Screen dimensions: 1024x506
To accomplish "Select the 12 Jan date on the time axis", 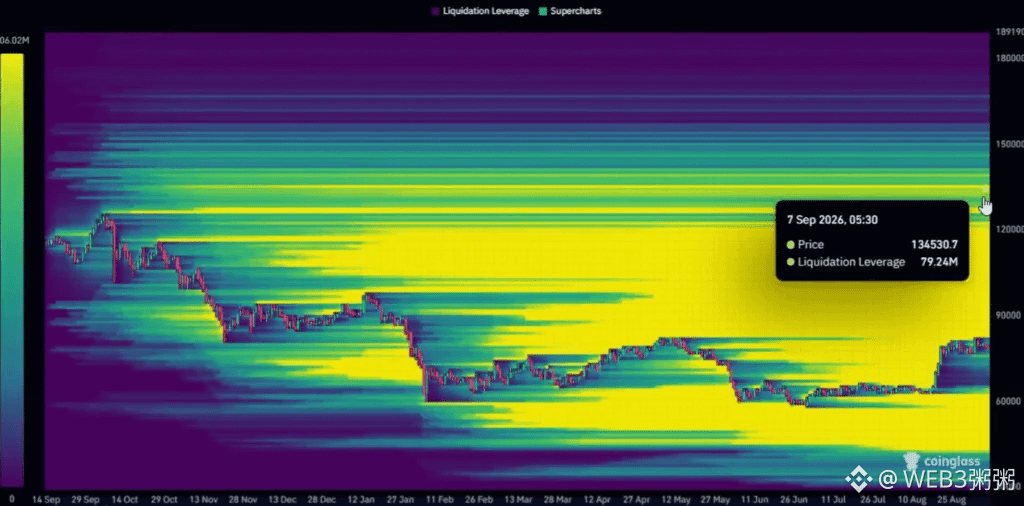I will [x=361, y=499].
